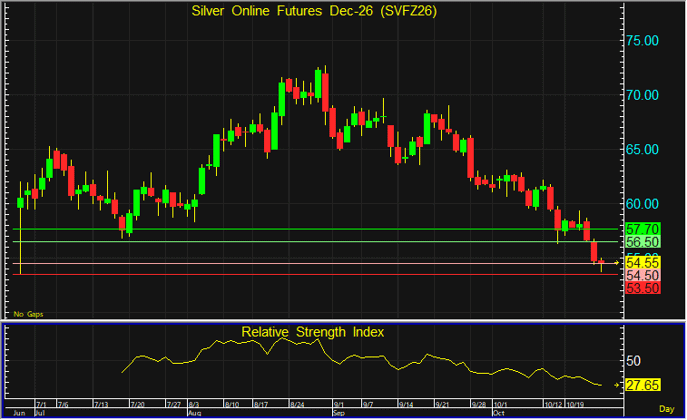Select the 53.50 red price label

coord(642,288)
